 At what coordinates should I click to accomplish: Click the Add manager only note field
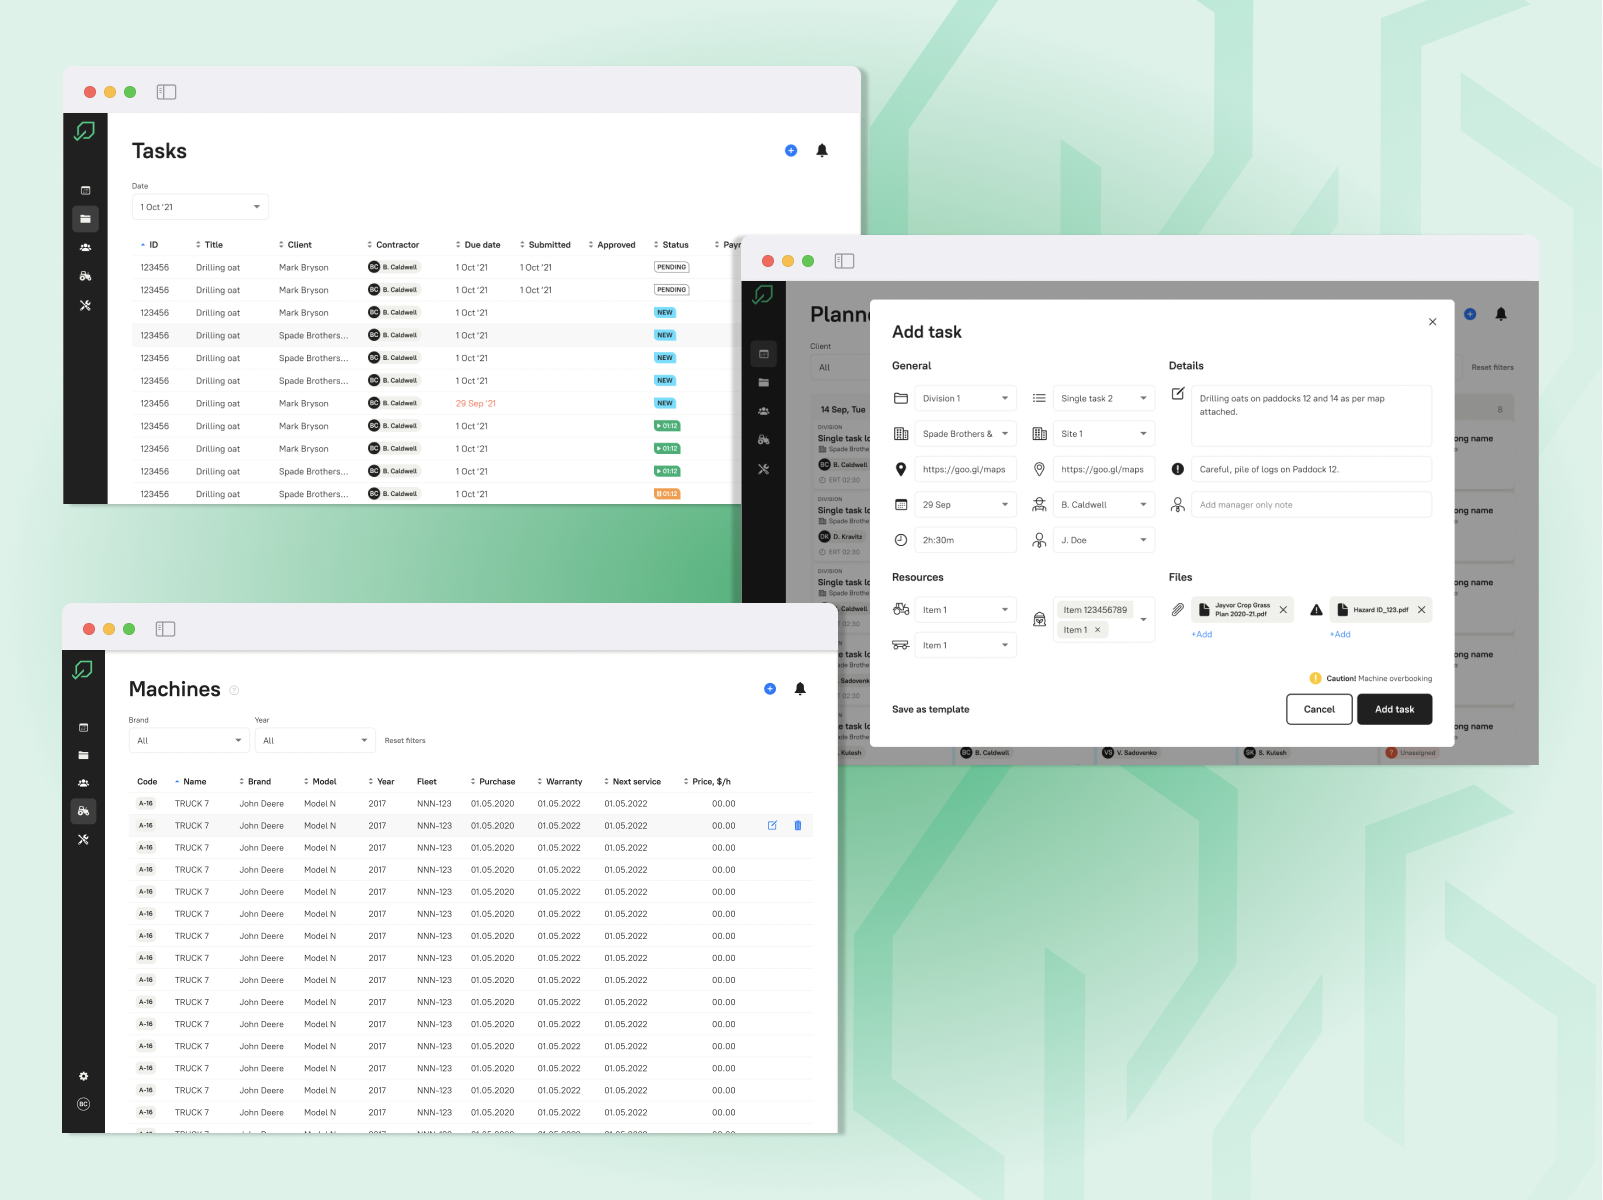pyautogui.click(x=1311, y=505)
